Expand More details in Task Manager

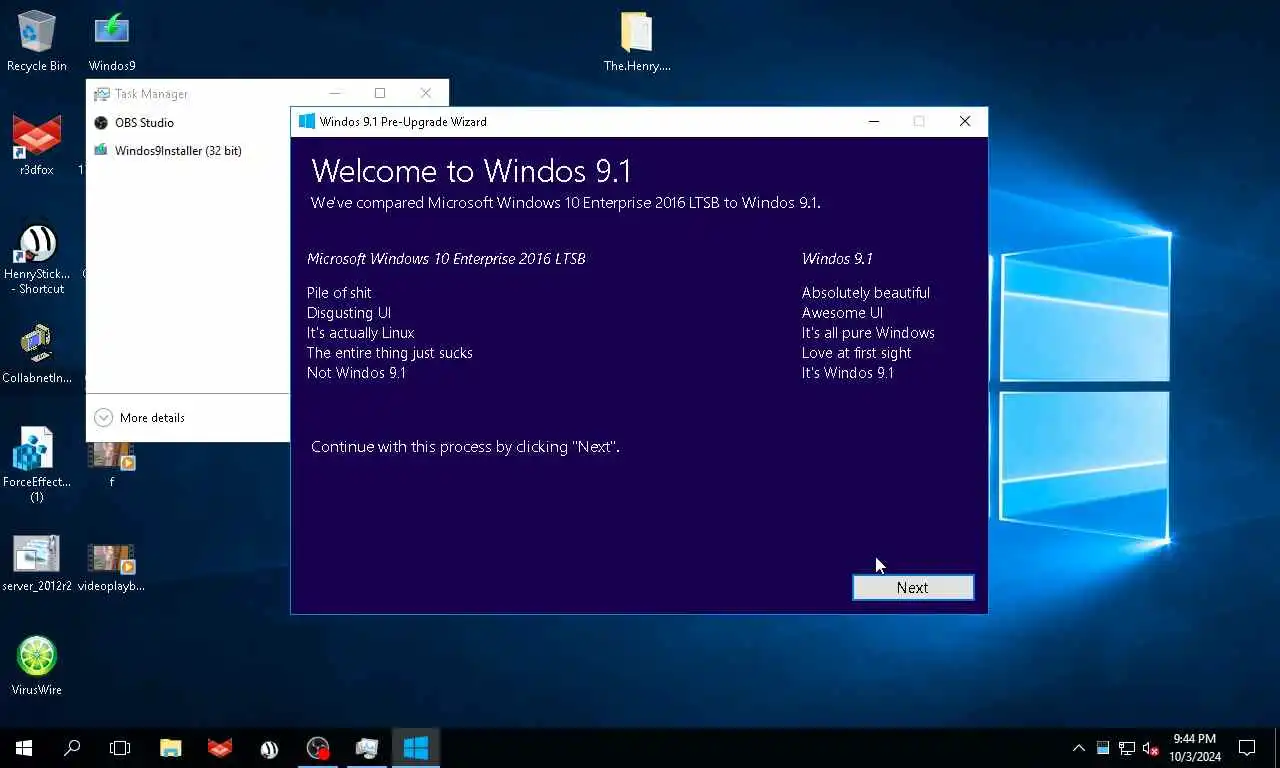139,418
